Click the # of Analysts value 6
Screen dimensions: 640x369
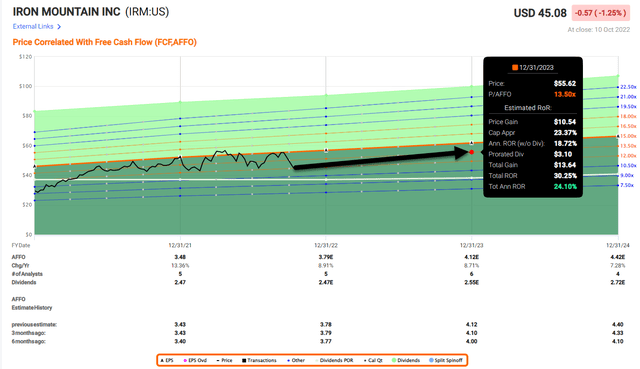tap(471, 274)
